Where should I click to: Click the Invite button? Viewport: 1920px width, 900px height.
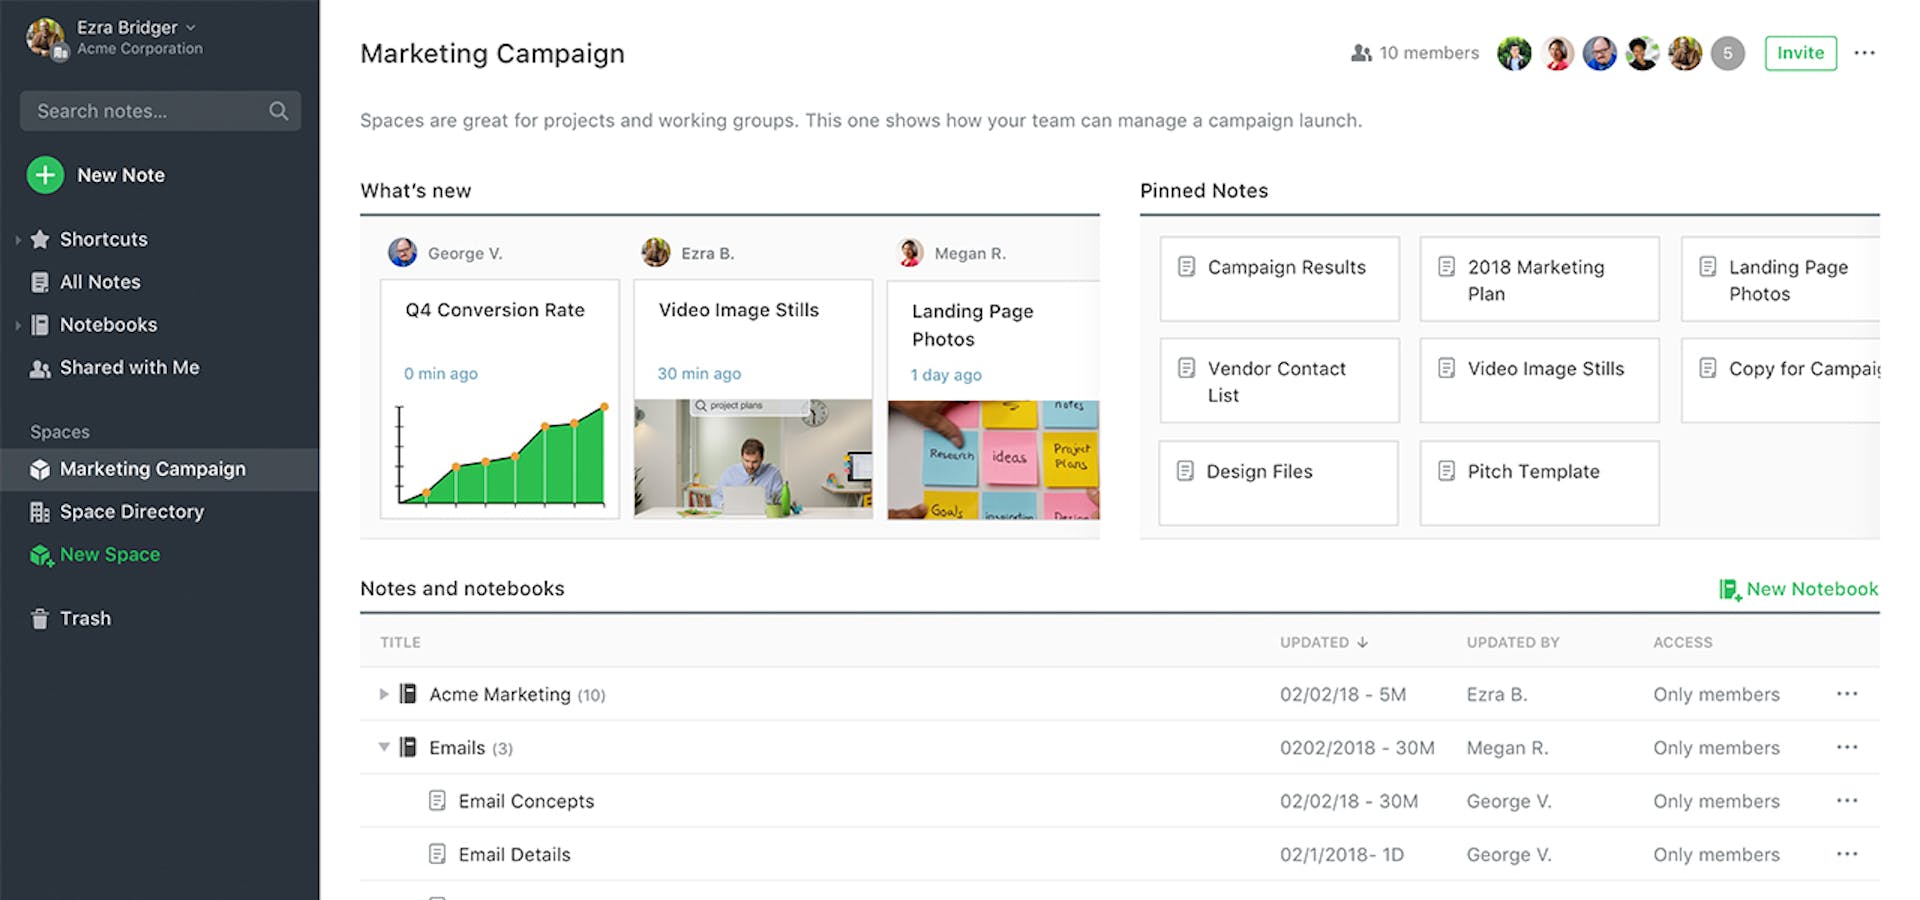(1800, 53)
